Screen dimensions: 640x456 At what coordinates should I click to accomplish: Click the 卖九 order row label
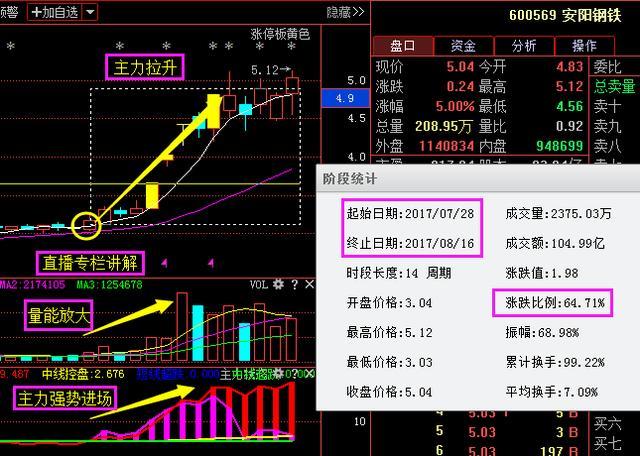tap(608, 126)
